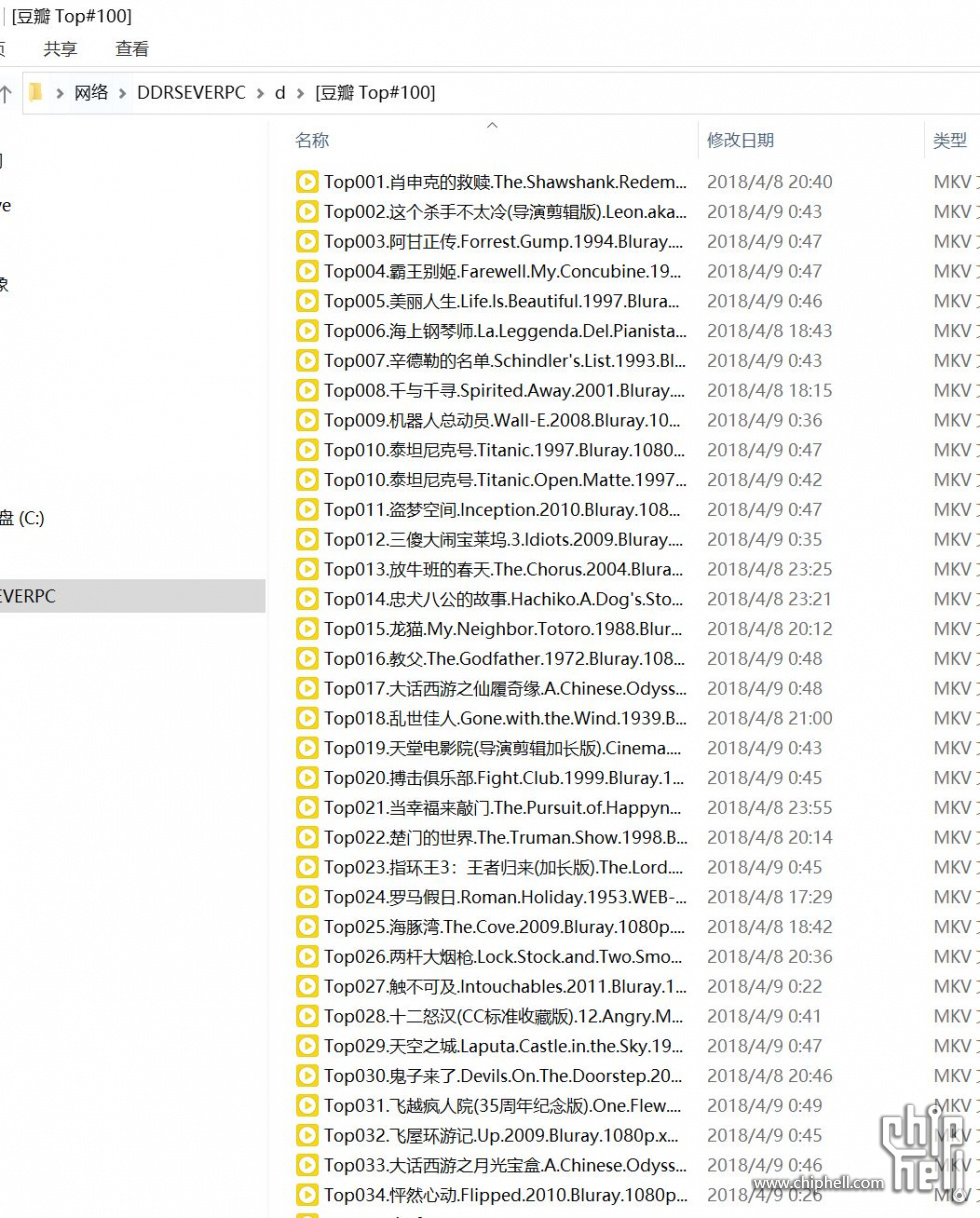Click the video icon of Top015 My Neighbor Totoro
The height and width of the screenshot is (1218, 980).
306,629
